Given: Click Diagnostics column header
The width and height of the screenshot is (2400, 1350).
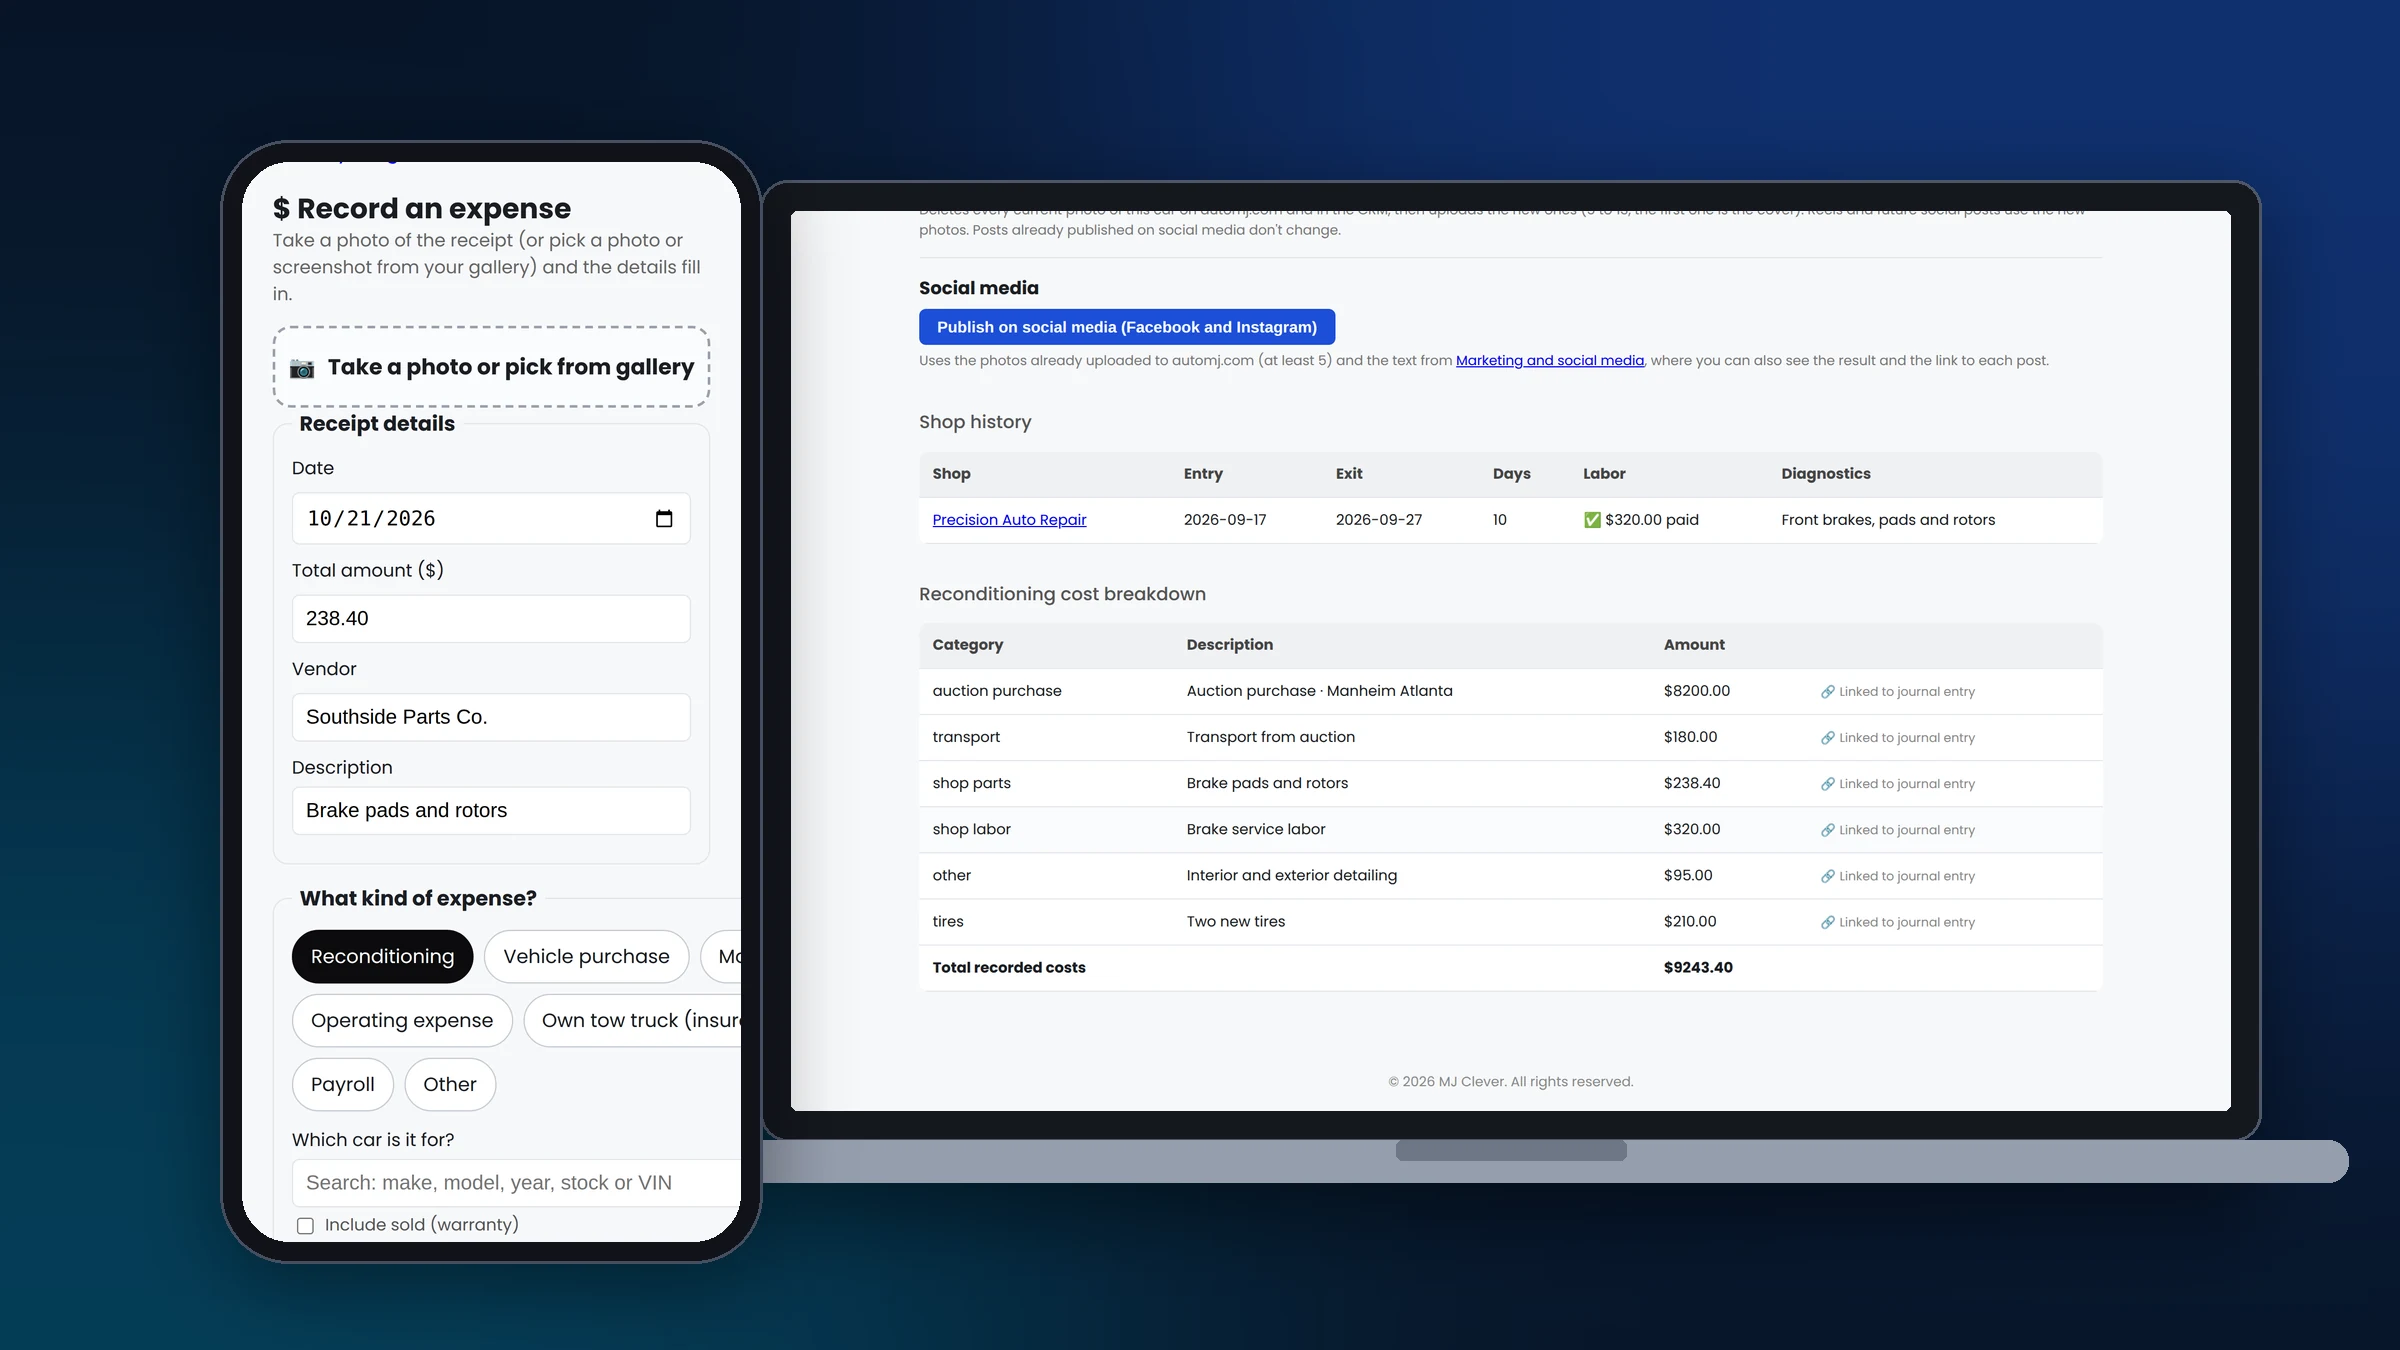Looking at the screenshot, I should (x=1825, y=474).
